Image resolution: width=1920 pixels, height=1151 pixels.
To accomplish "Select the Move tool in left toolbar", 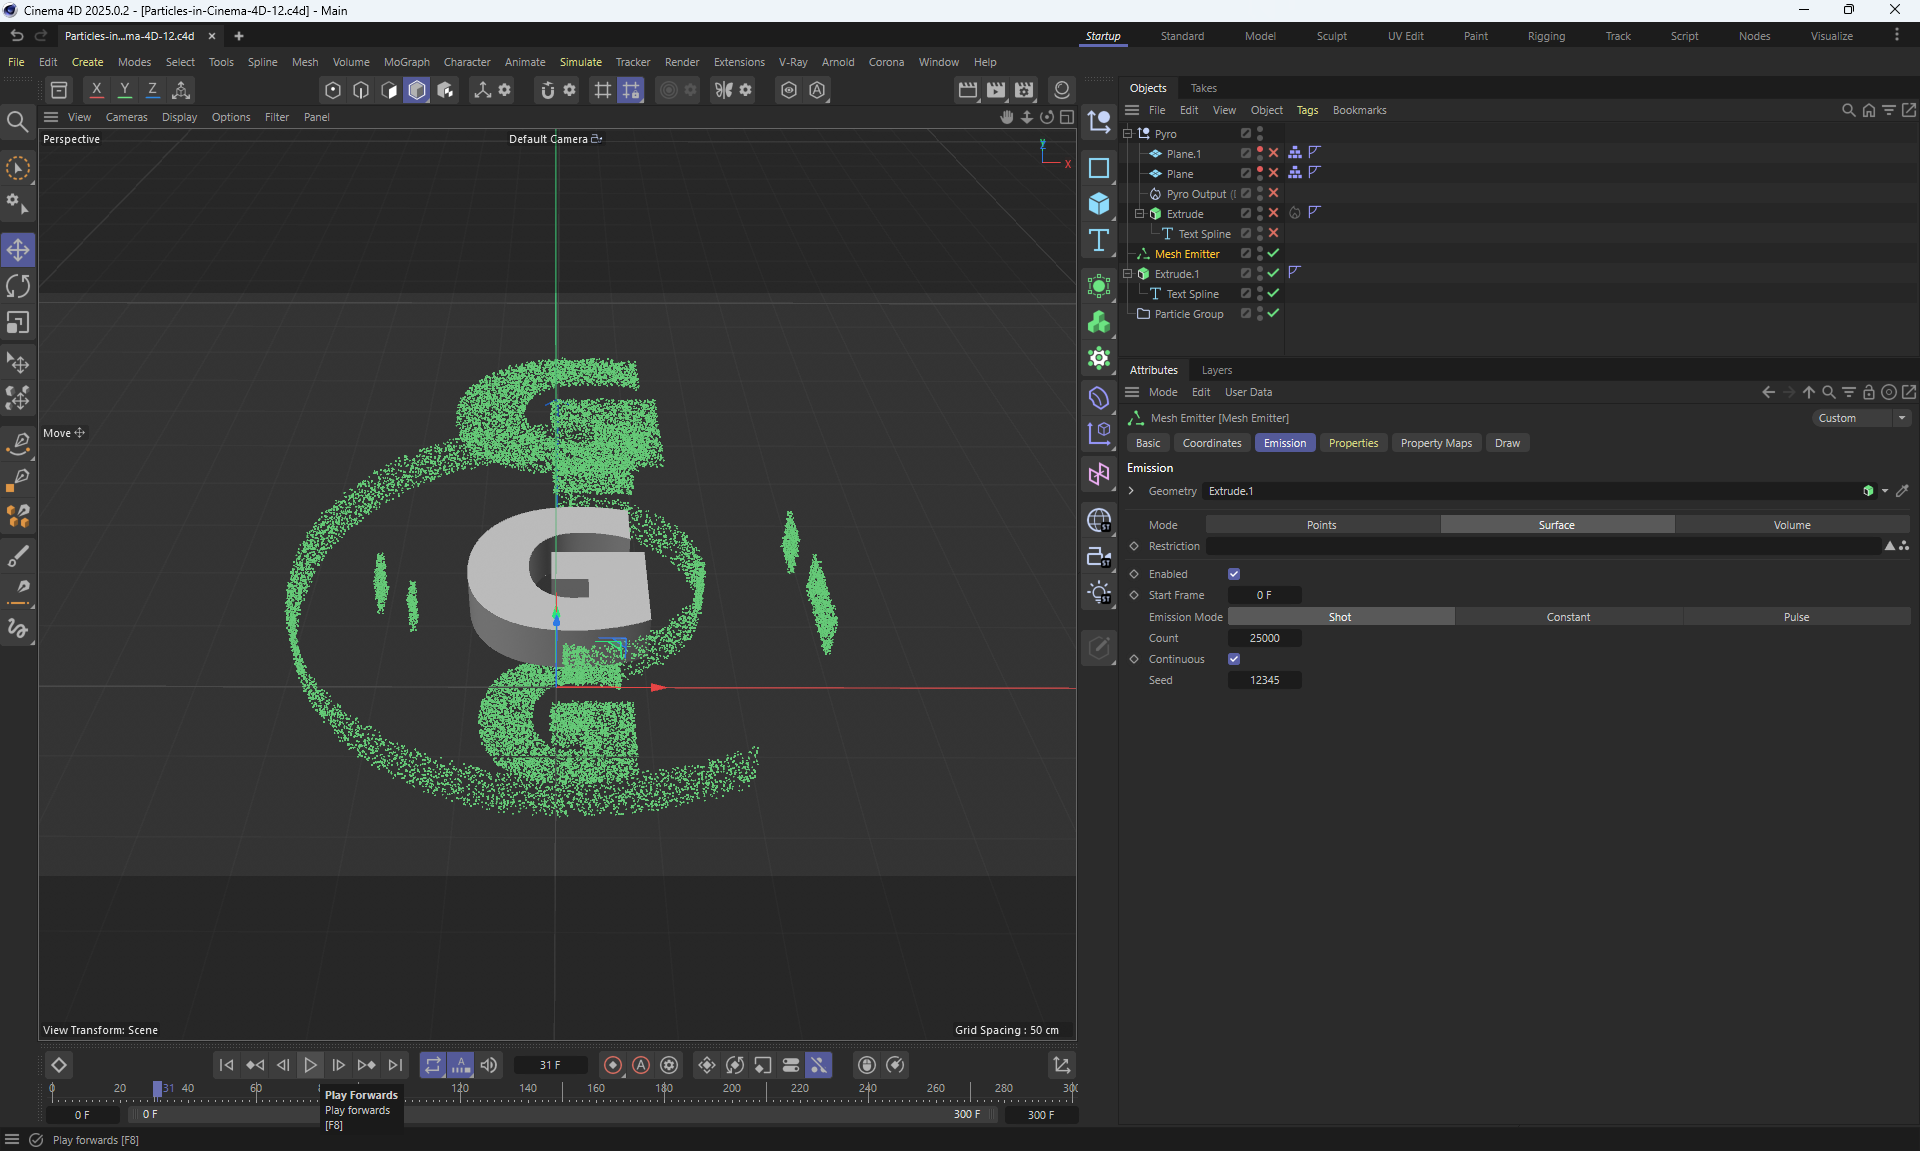I will click(18, 250).
